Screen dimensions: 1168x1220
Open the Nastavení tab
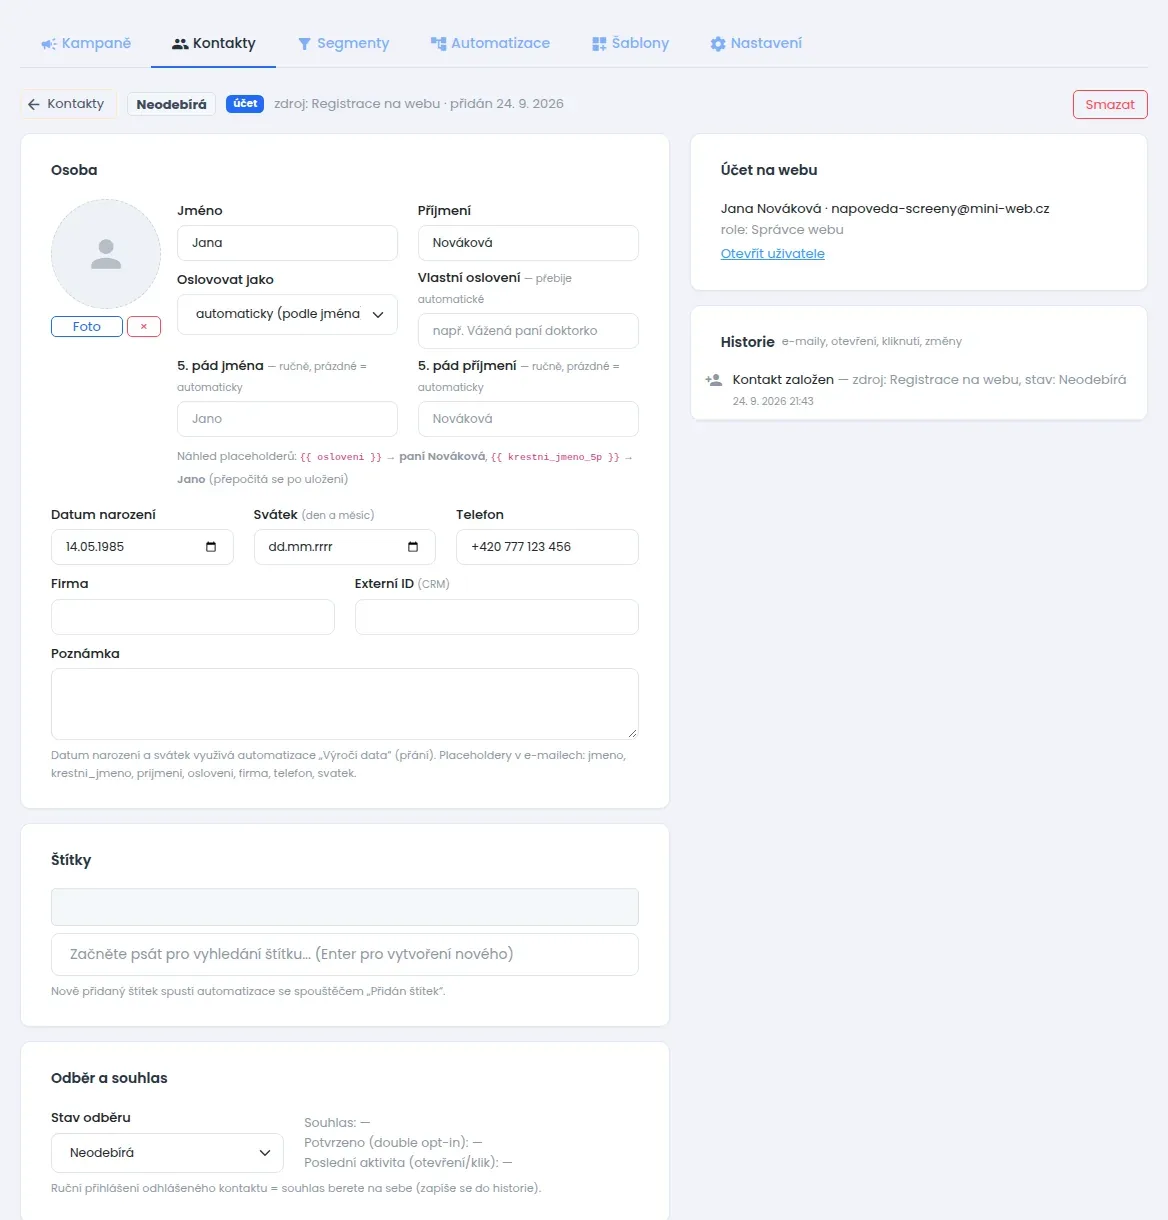[756, 43]
